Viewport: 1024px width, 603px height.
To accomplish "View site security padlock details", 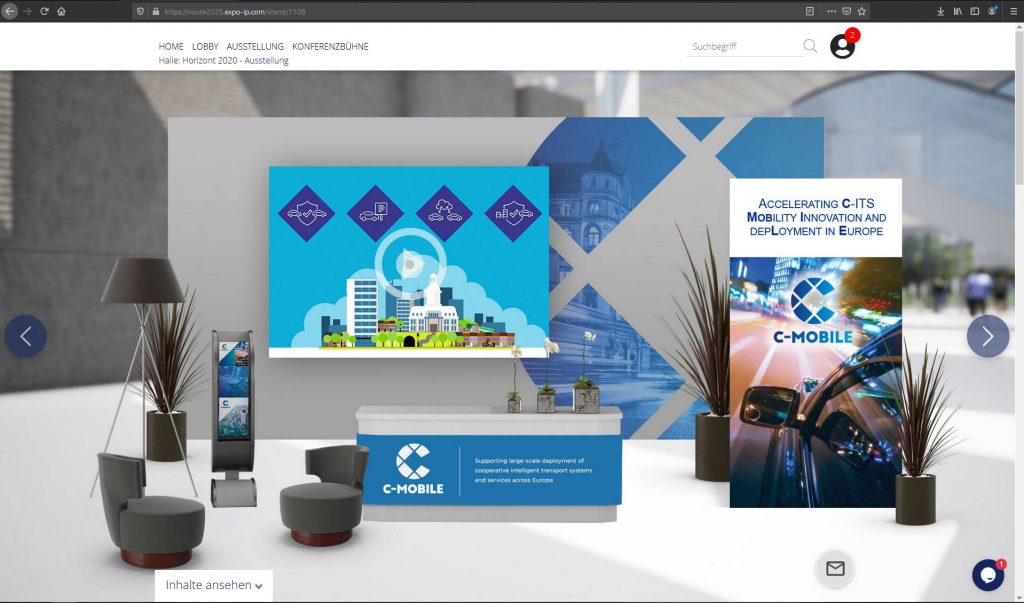I will 155,11.
